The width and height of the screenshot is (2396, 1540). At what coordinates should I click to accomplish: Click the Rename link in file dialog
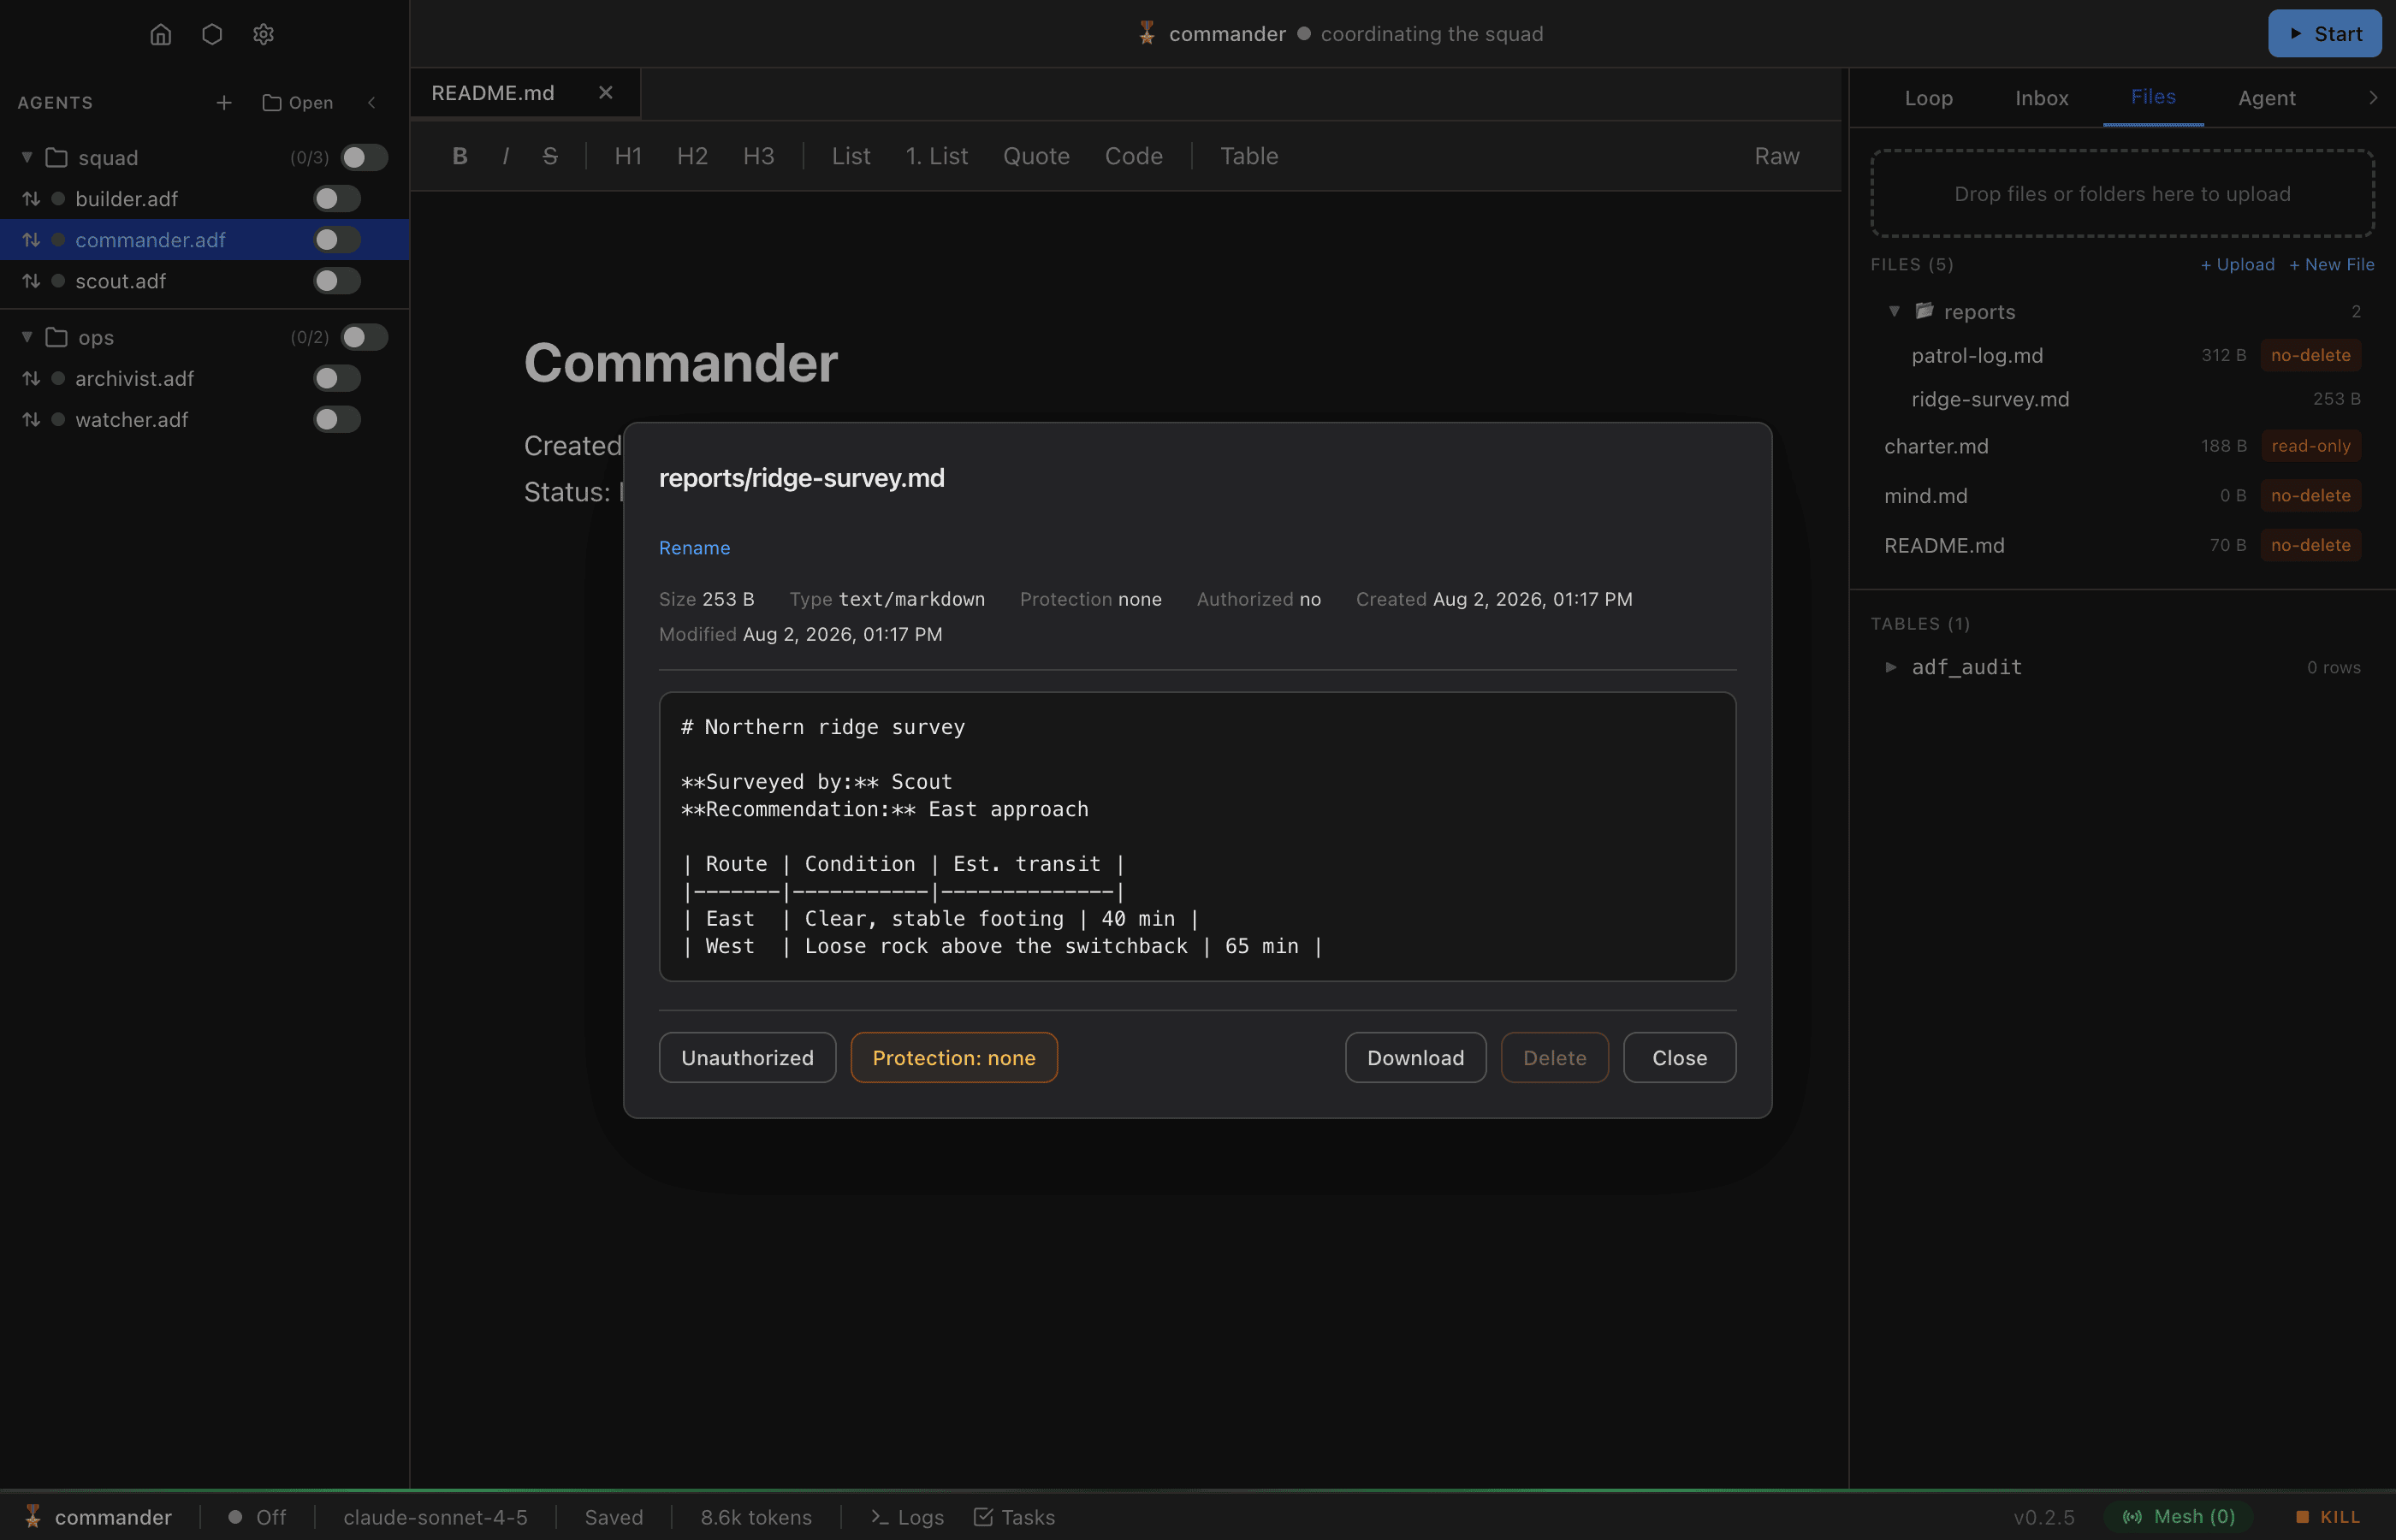click(694, 547)
